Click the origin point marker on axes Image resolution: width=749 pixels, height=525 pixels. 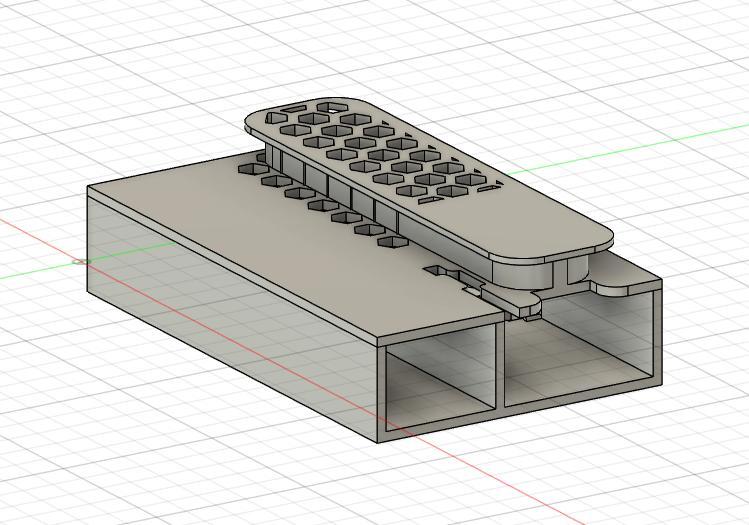click(81, 262)
